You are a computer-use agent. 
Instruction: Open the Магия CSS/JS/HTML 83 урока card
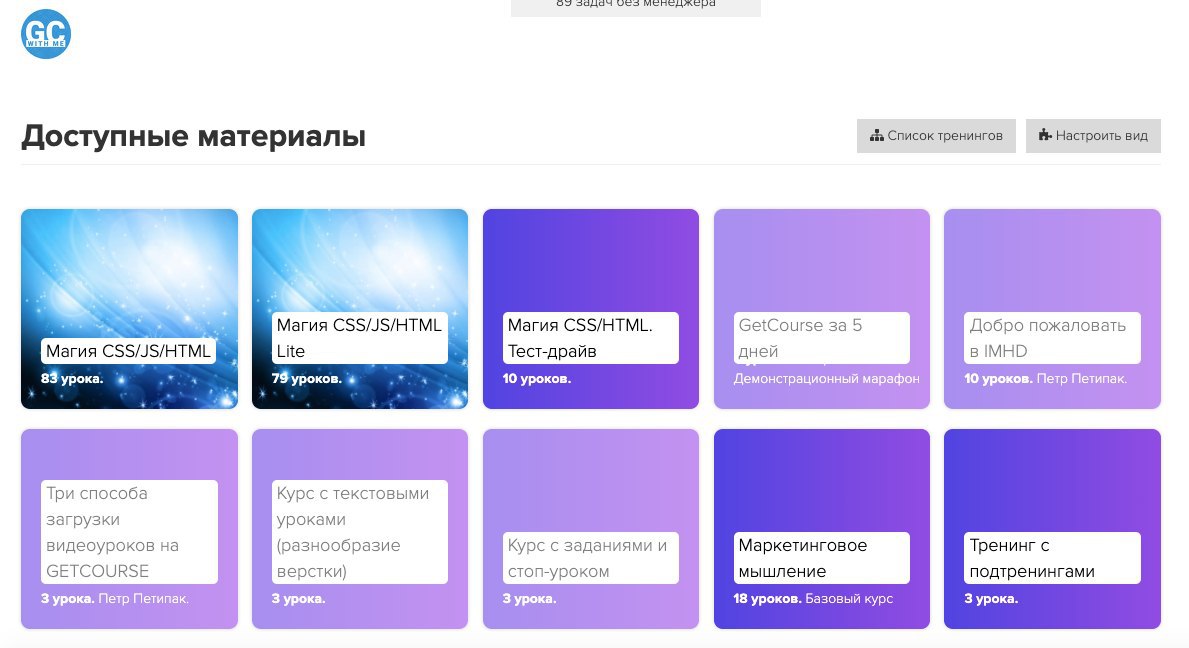[130, 309]
